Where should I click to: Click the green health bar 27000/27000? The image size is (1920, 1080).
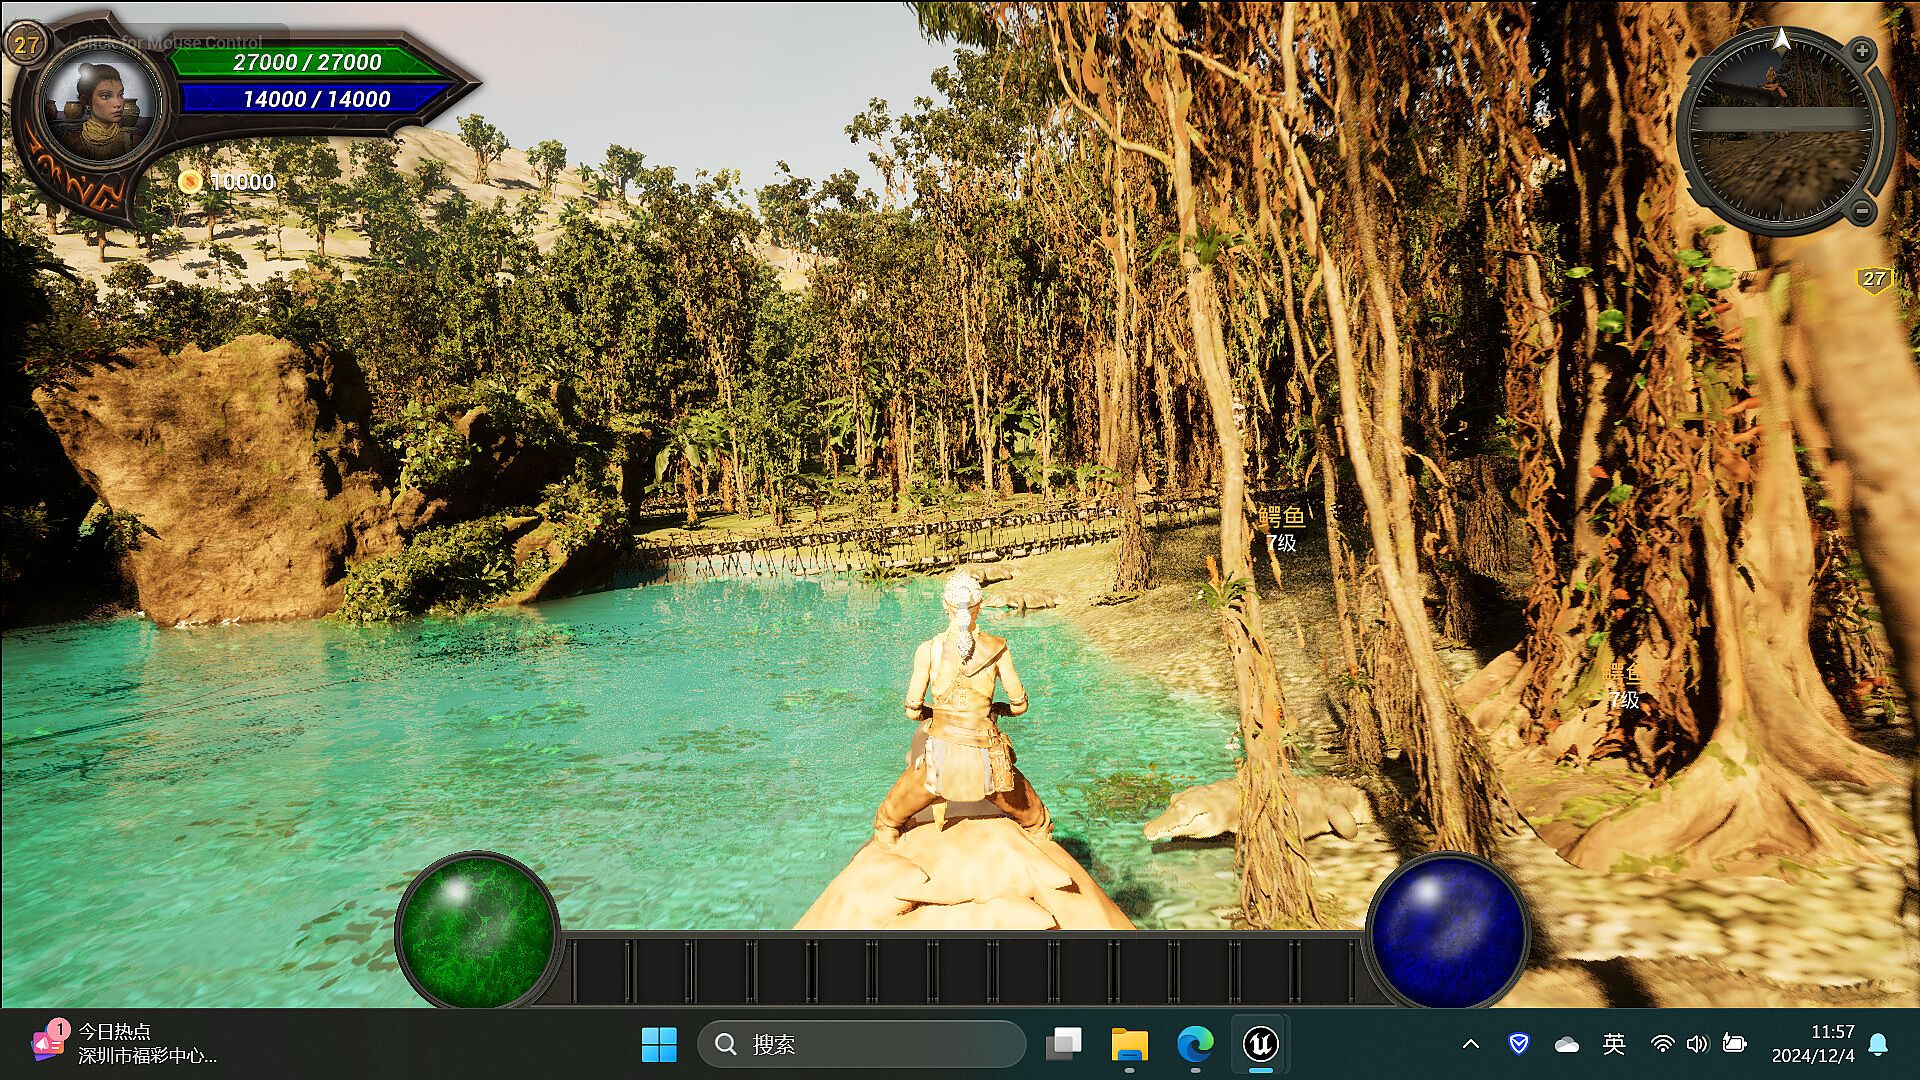pos(306,62)
